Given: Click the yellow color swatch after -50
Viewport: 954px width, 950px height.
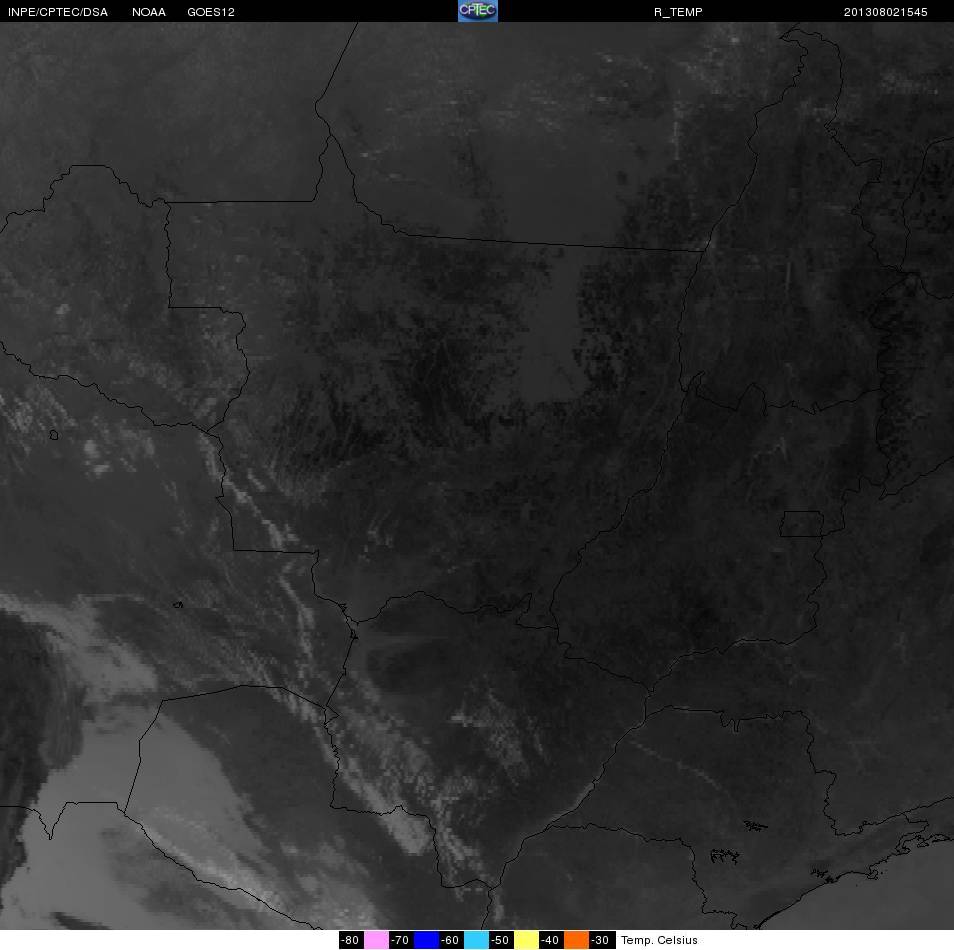Looking at the screenshot, I should [527, 940].
